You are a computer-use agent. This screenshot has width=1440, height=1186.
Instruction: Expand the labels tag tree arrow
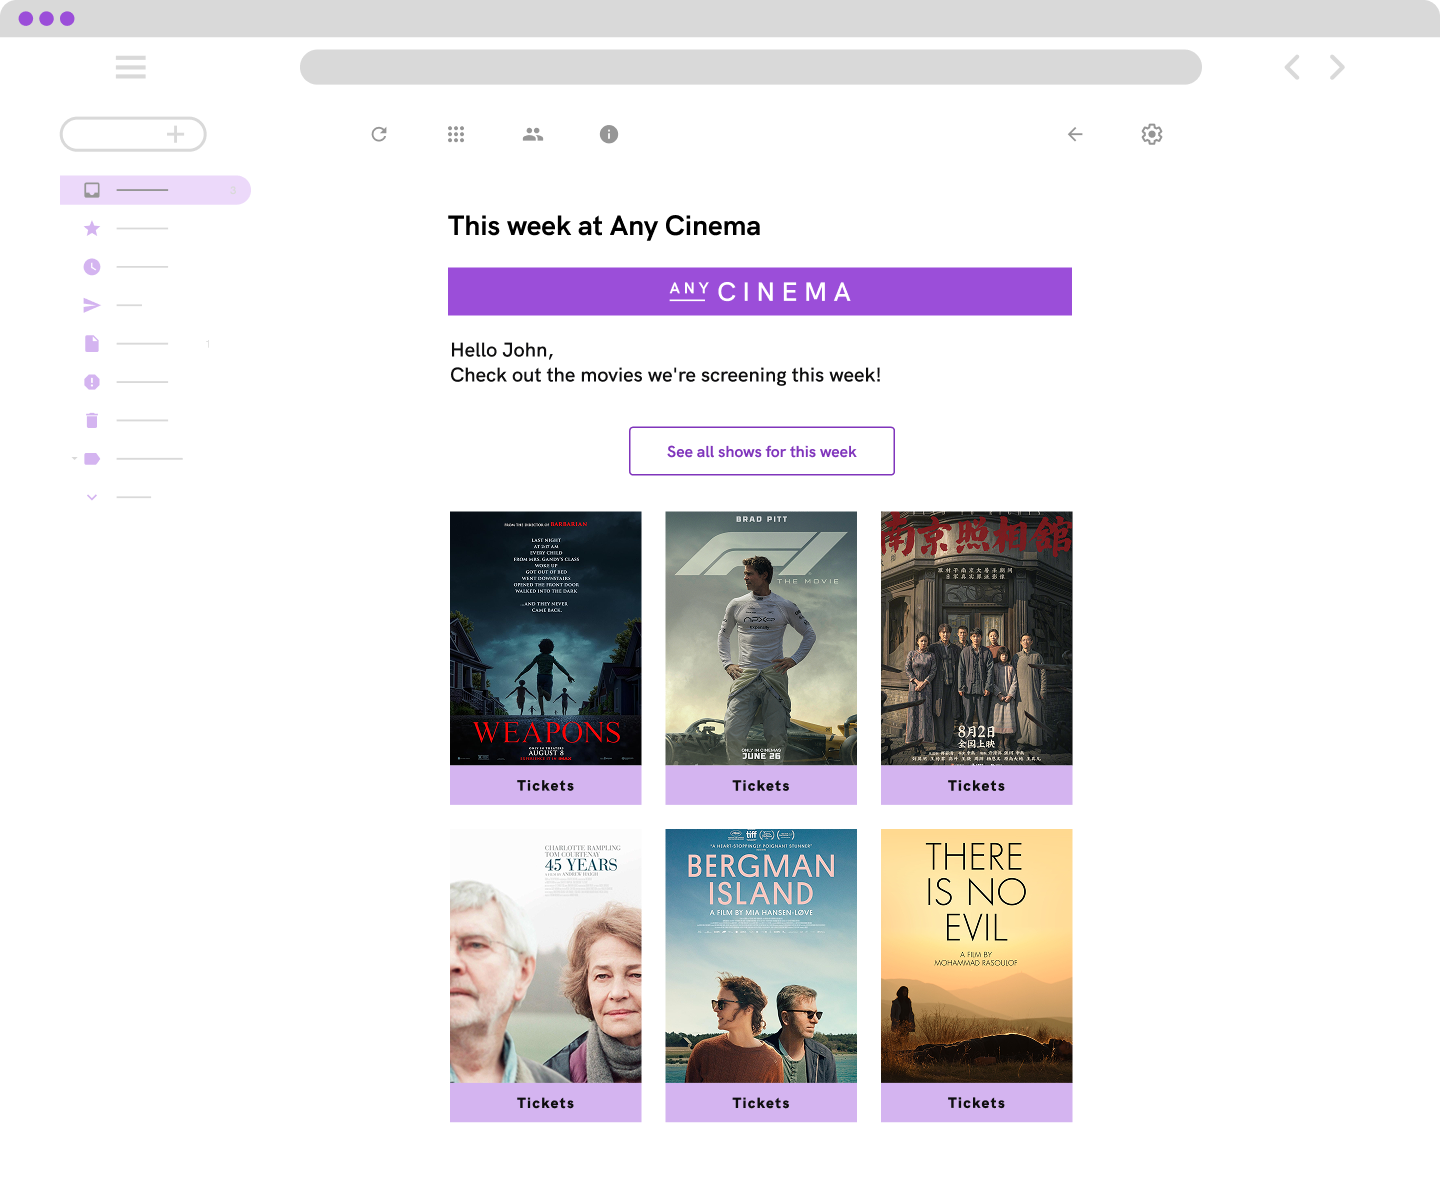[74, 459]
